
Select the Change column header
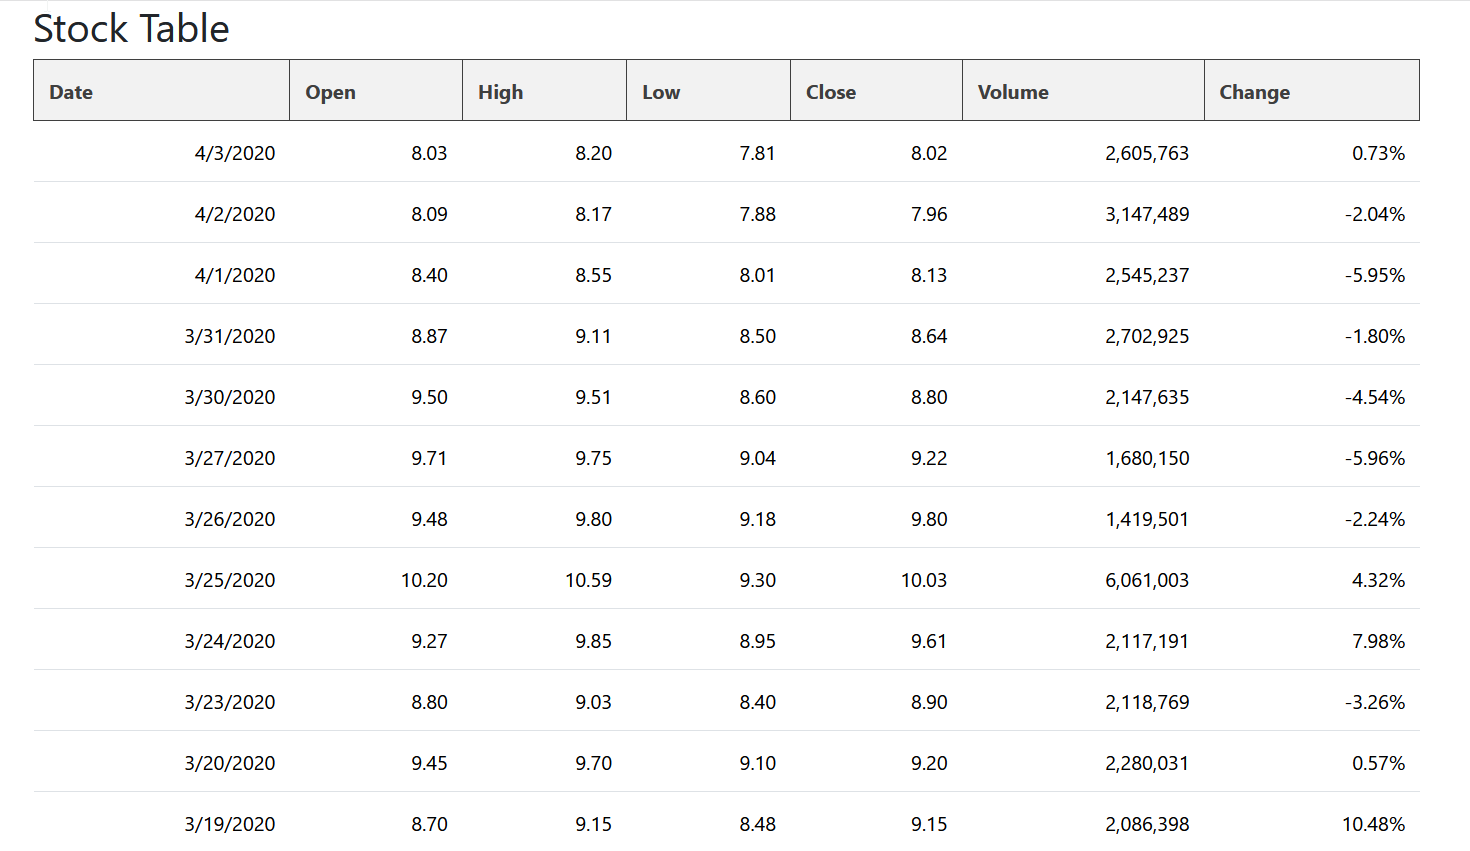coord(1254,92)
